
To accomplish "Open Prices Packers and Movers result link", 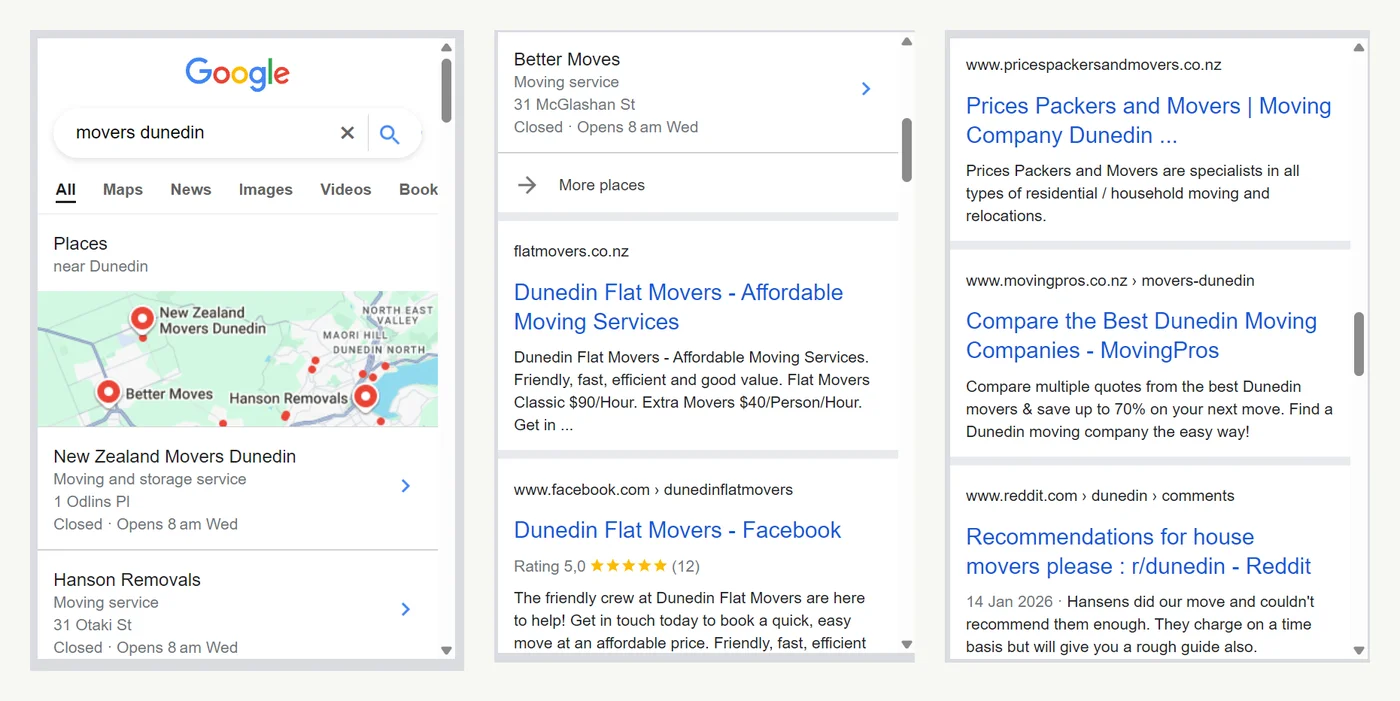I will tap(1148, 120).
